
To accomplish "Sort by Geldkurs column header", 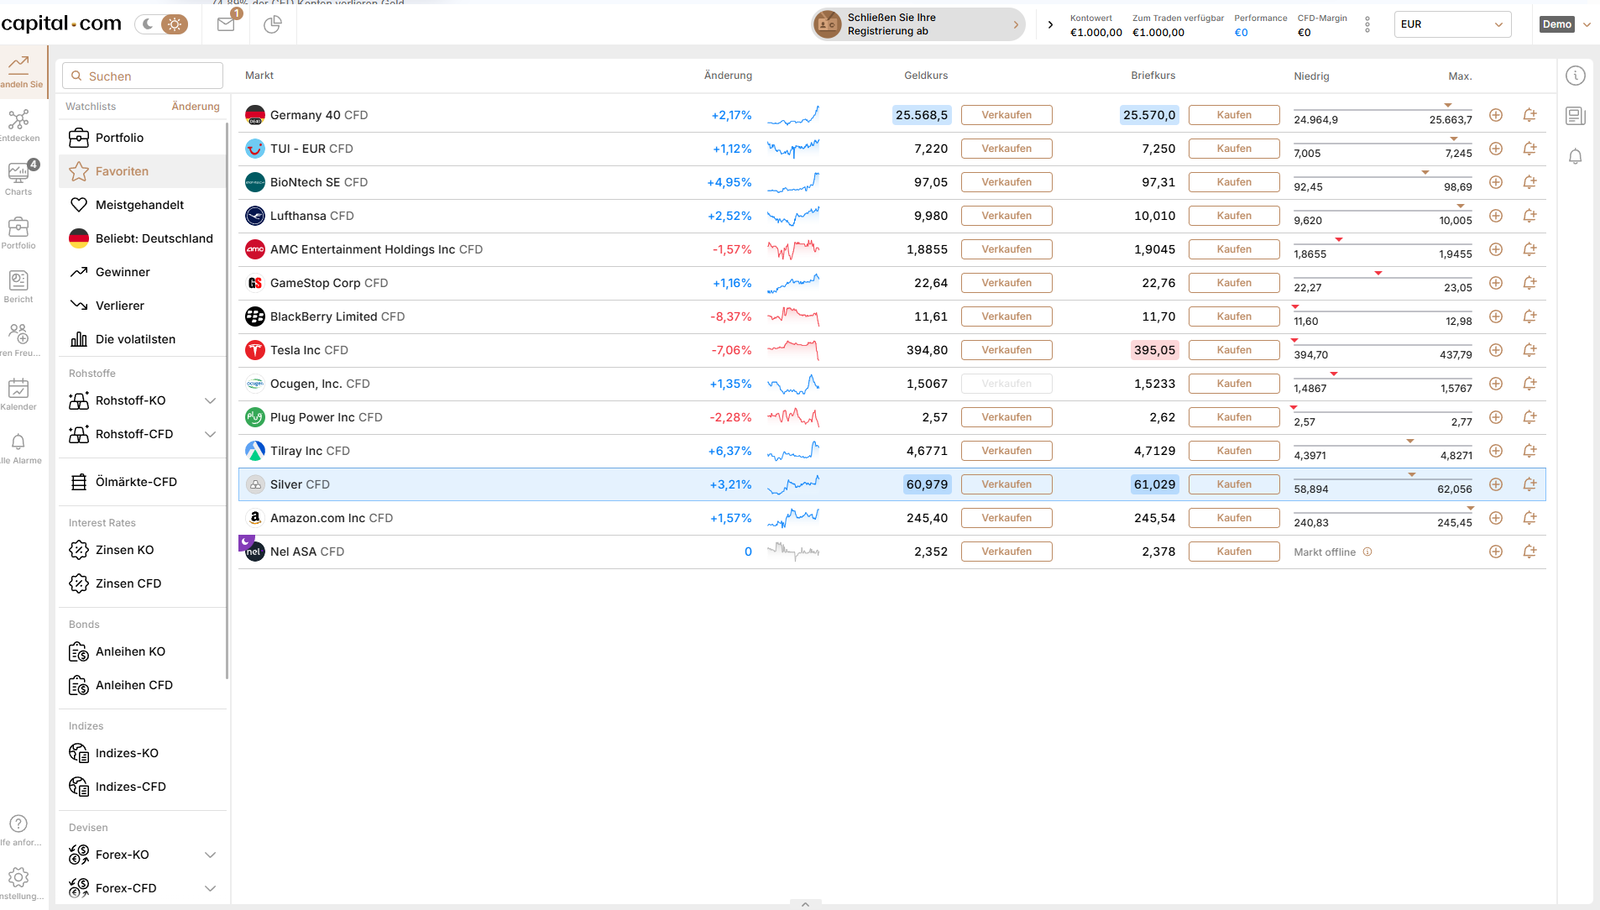I will point(926,76).
